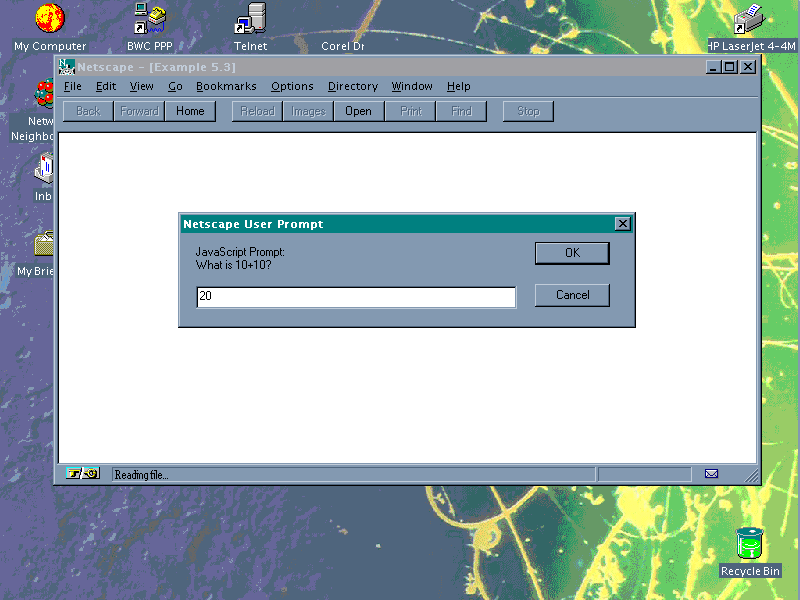Viewport: 800px width, 600px height.
Task: Click the Open toolbar button
Action: click(x=358, y=111)
